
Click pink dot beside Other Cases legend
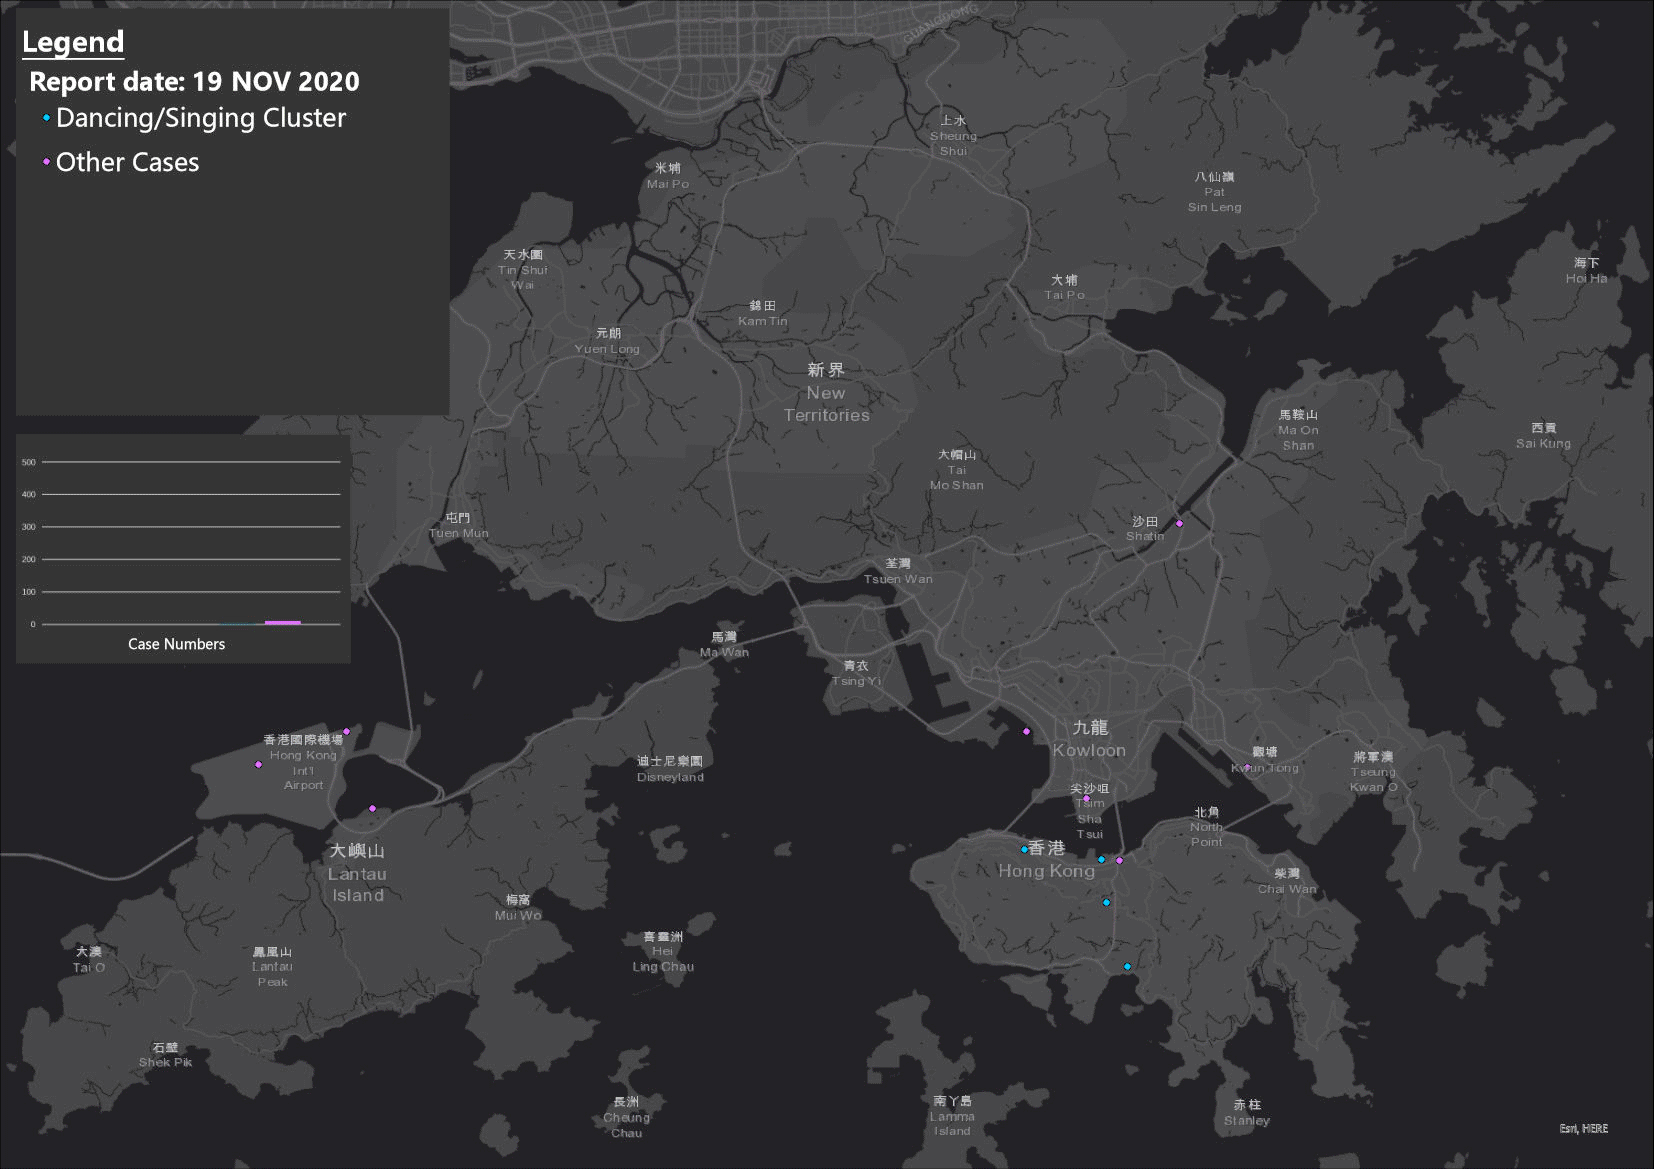46,162
